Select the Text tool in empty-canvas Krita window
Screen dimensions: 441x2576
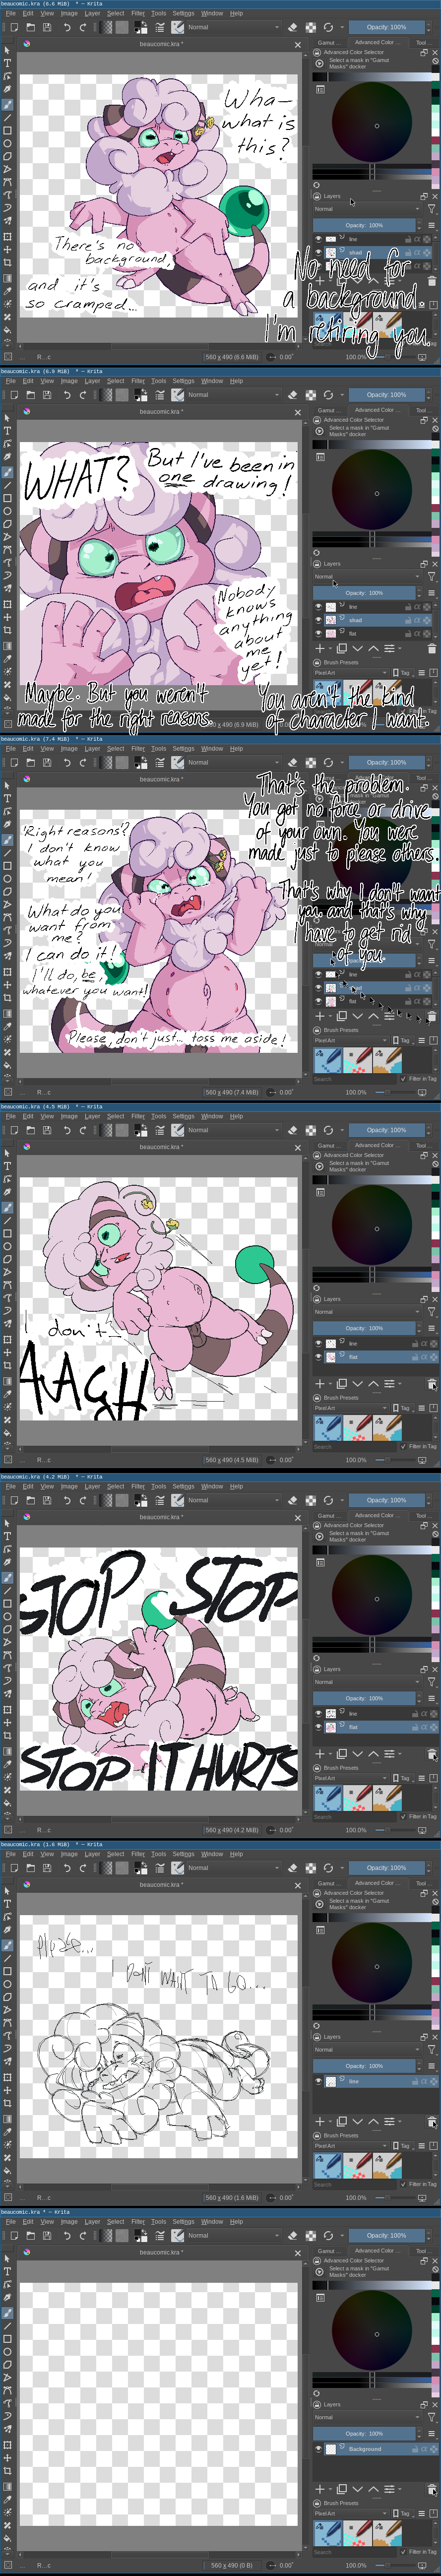(8, 2271)
